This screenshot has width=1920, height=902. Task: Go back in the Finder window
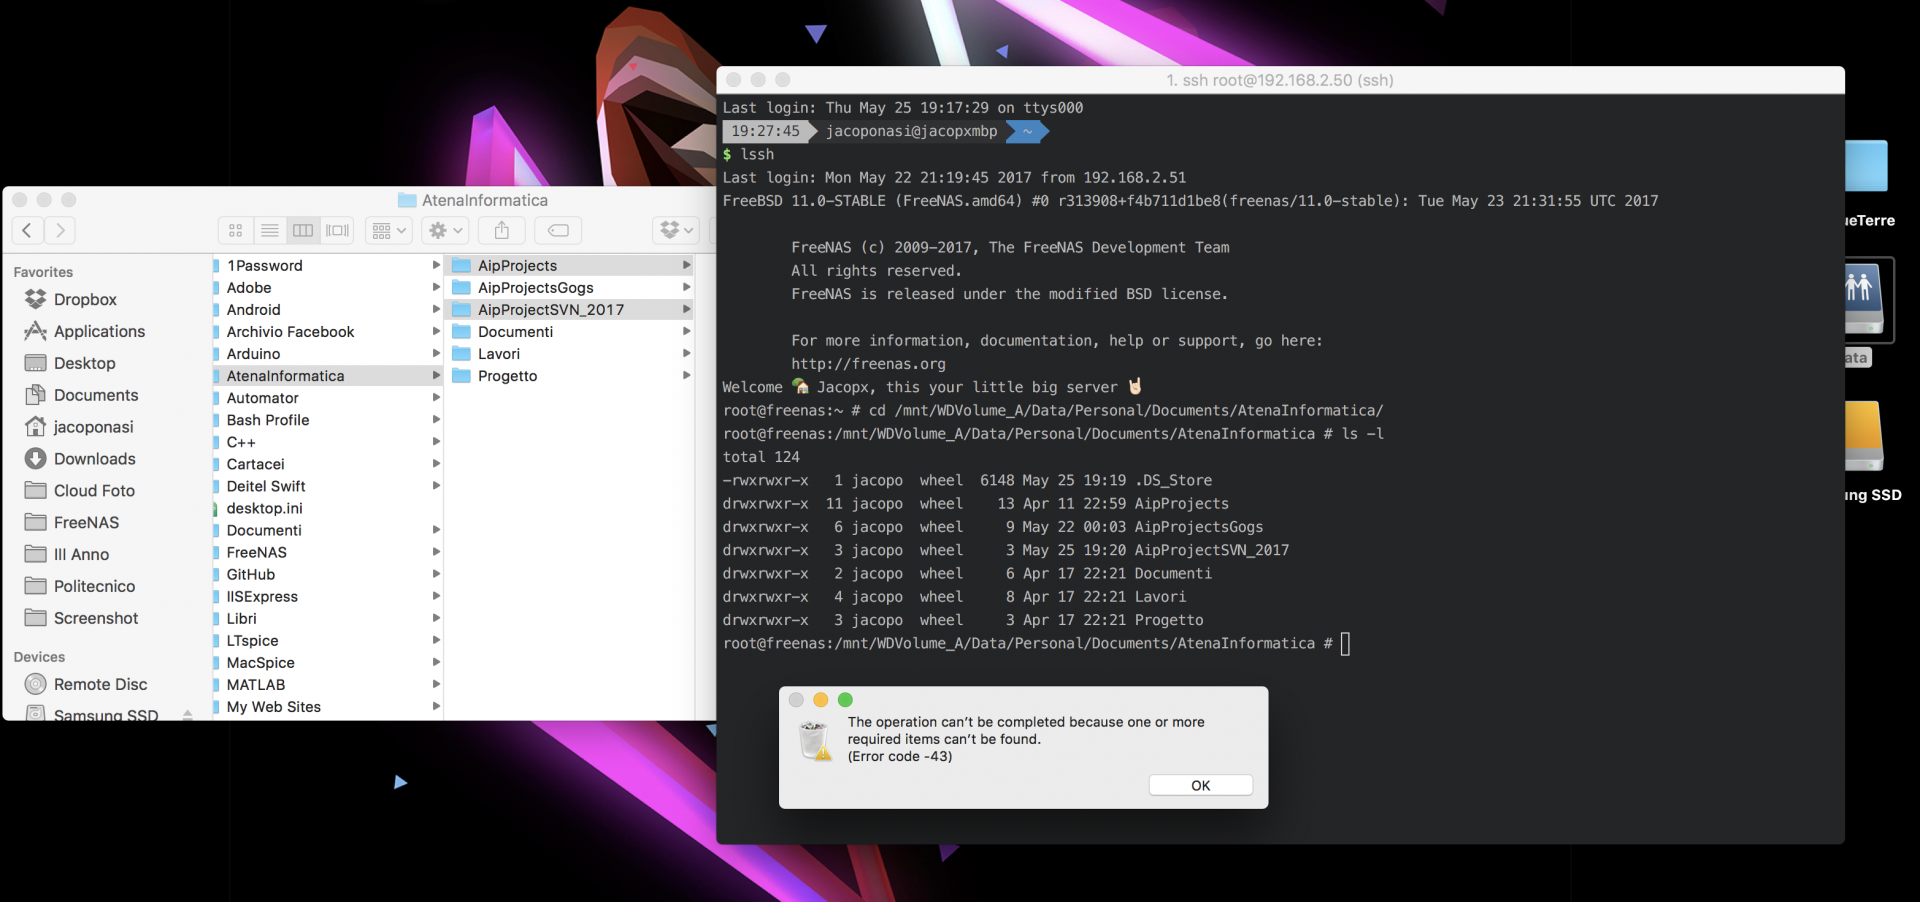27,231
